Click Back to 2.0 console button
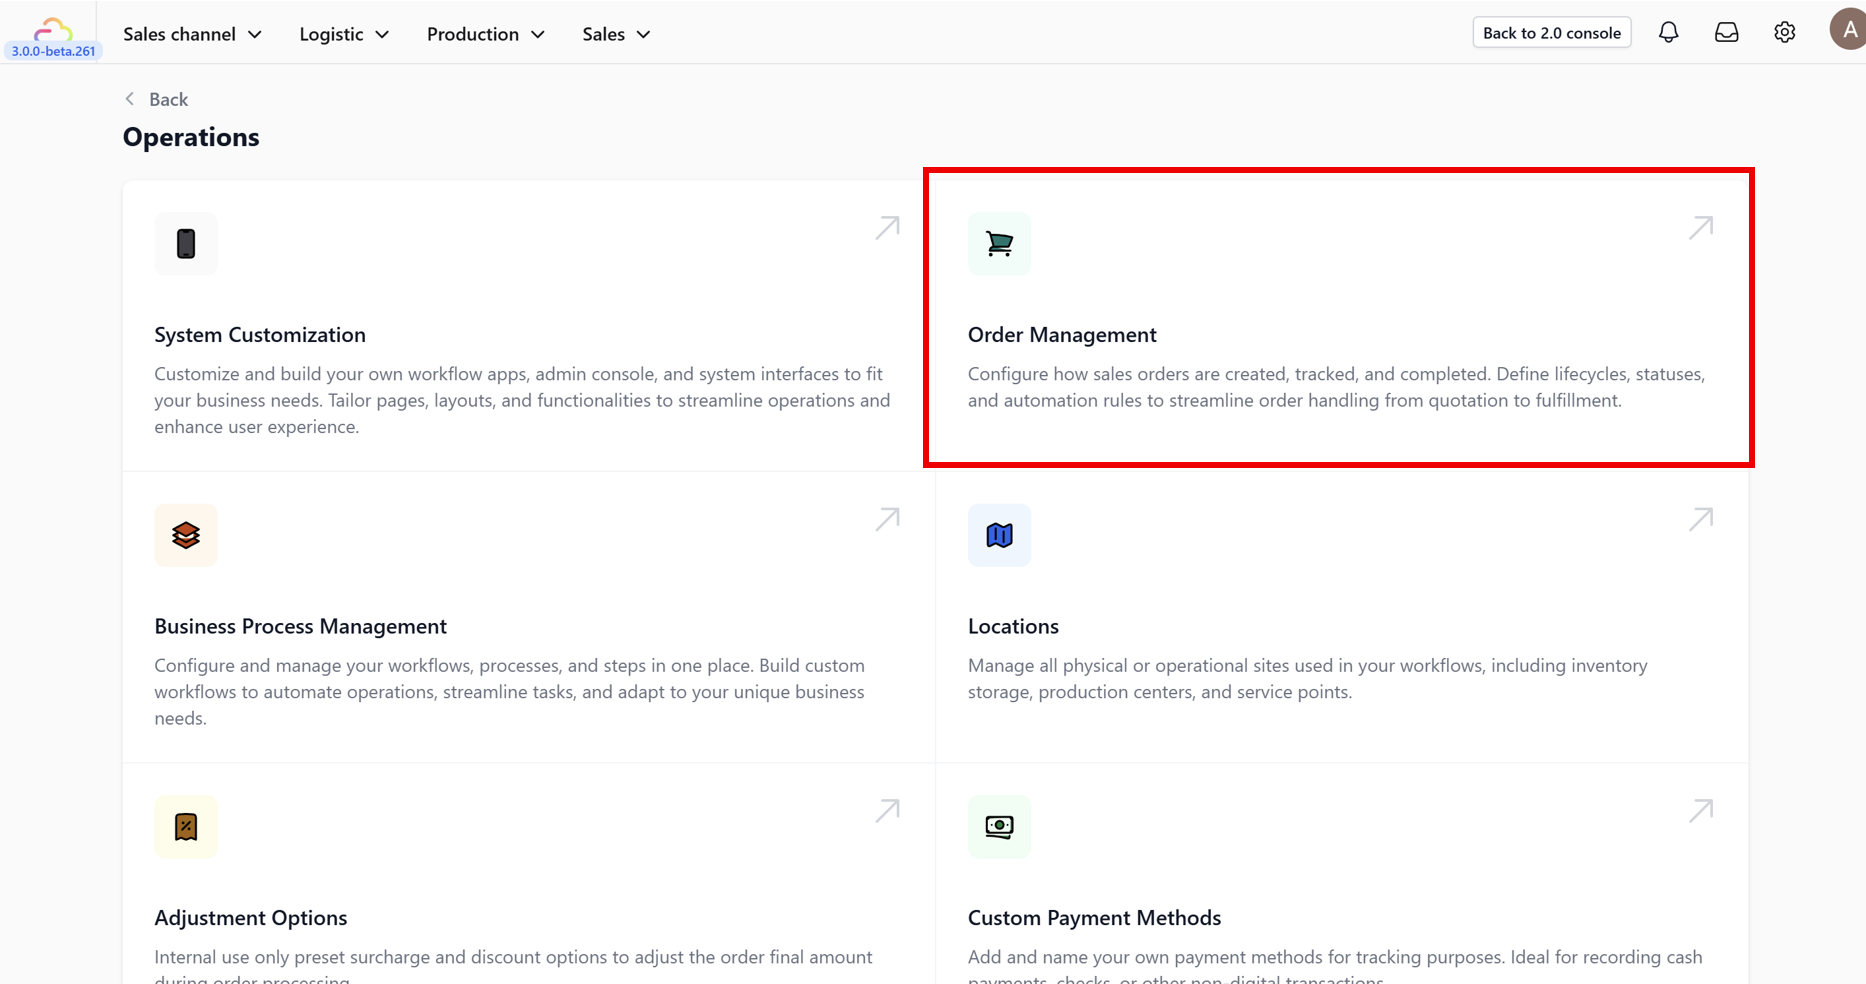The height and width of the screenshot is (984, 1866). pos(1552,33)
